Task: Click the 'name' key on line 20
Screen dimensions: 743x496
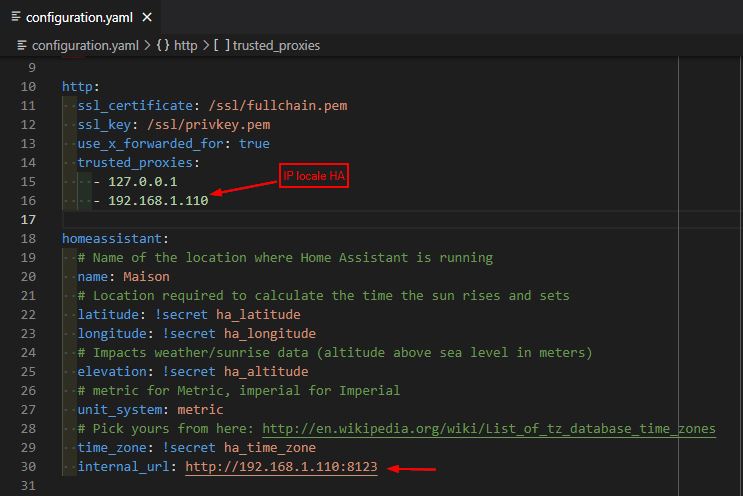Action: [x=93, y=277]
